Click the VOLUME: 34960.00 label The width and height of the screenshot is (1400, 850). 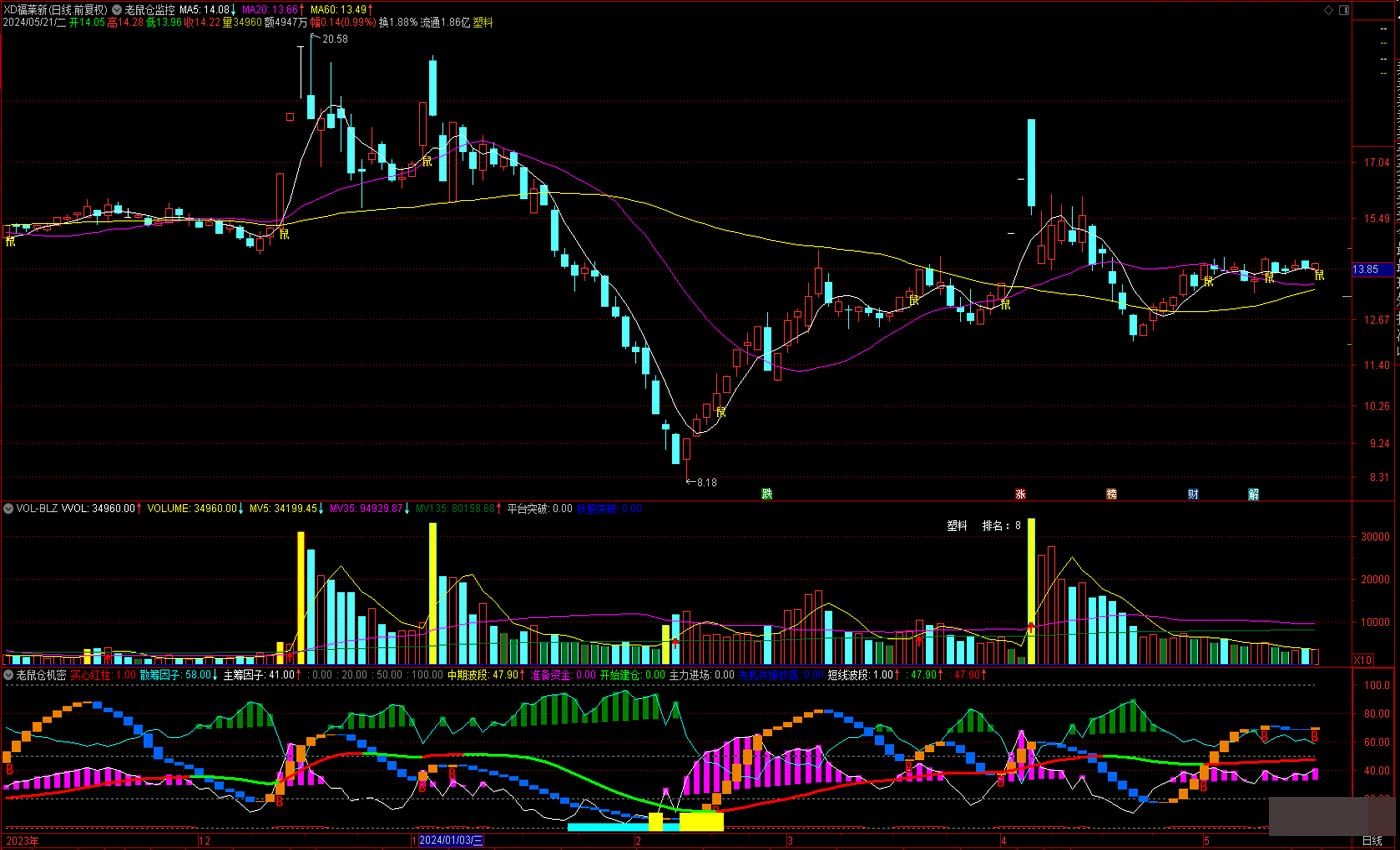coord(192,508)
